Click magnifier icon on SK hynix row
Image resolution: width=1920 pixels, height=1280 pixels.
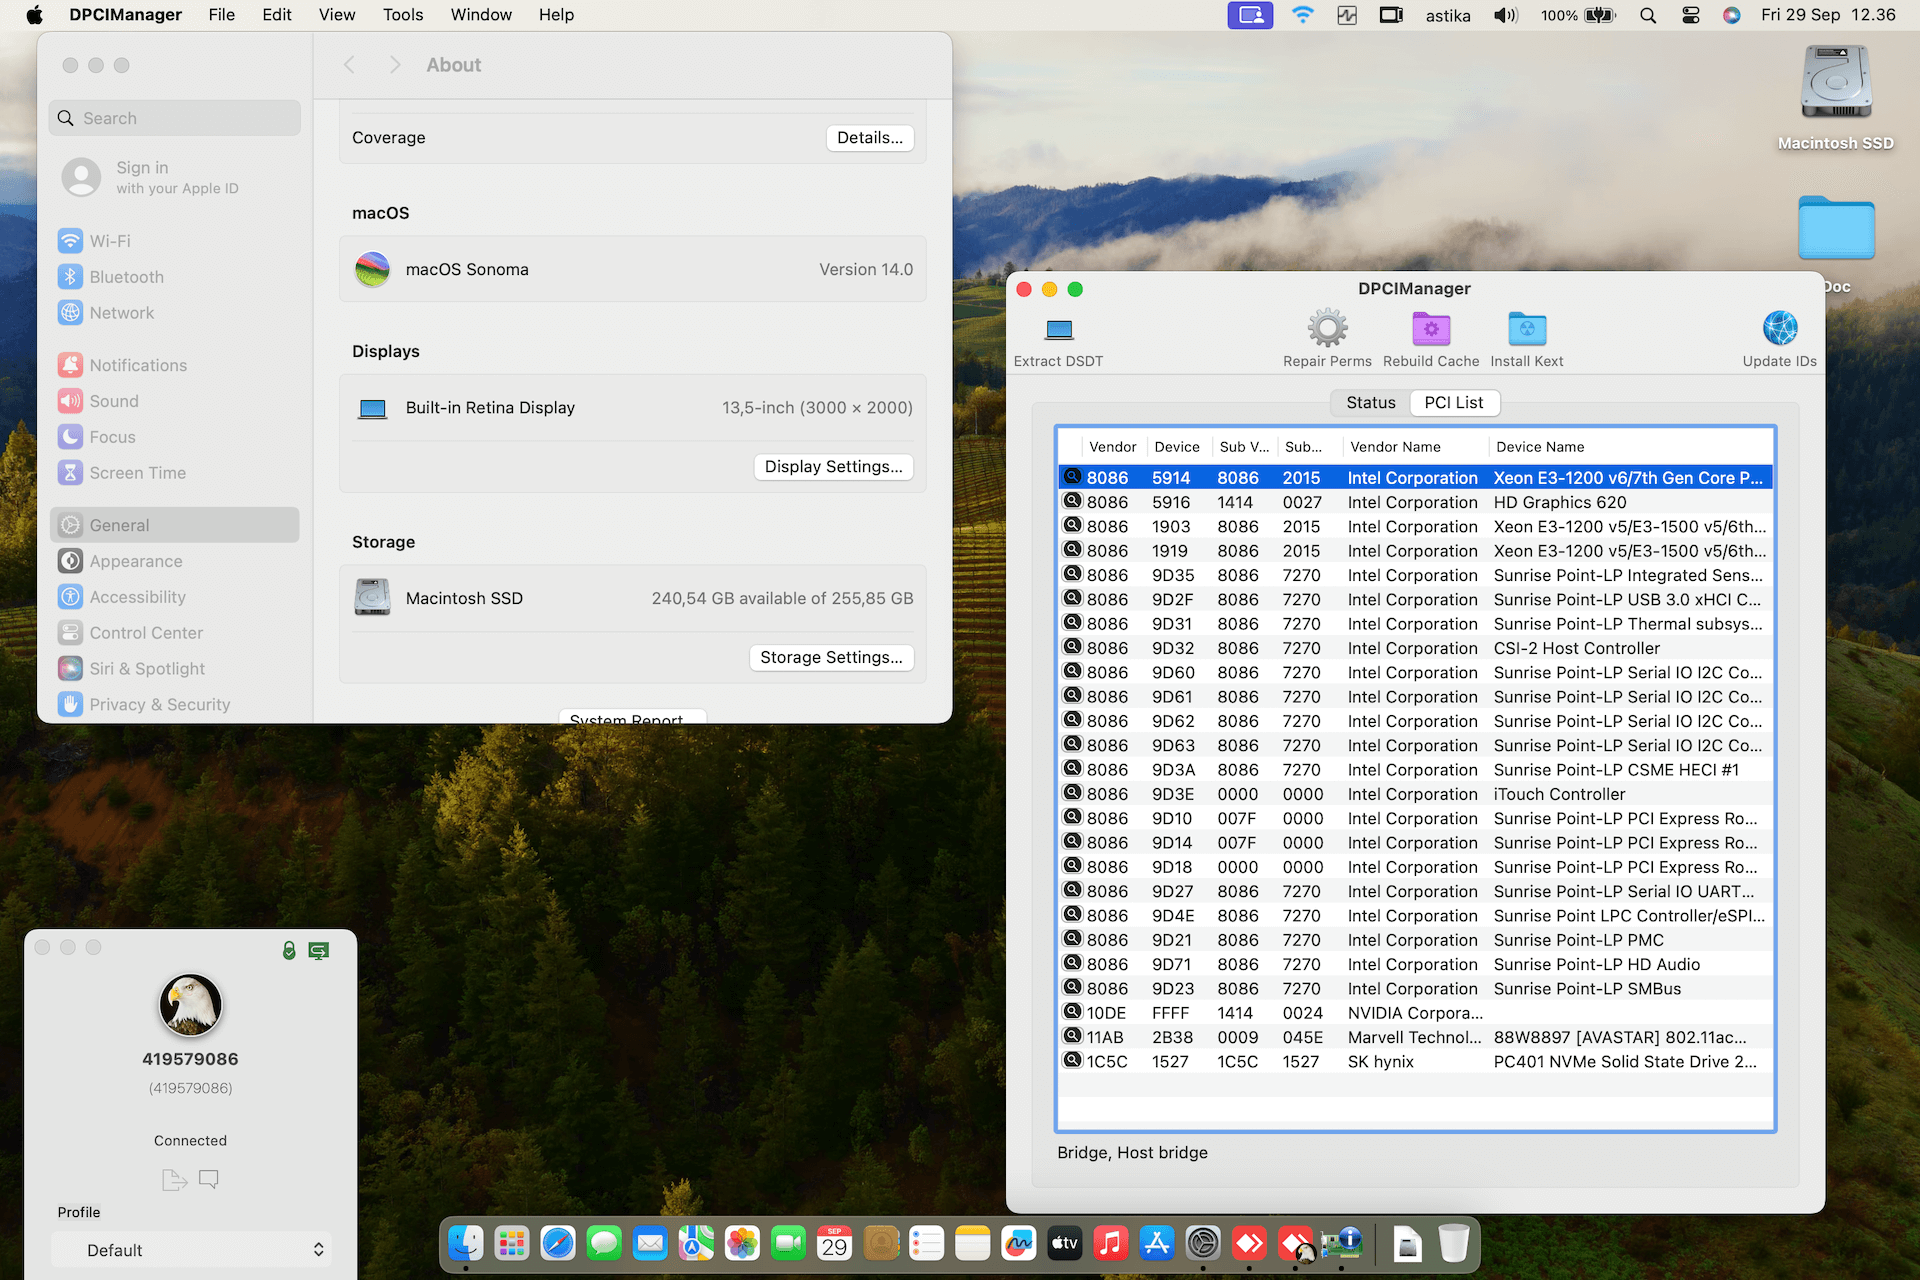tap(1072, 1060)
